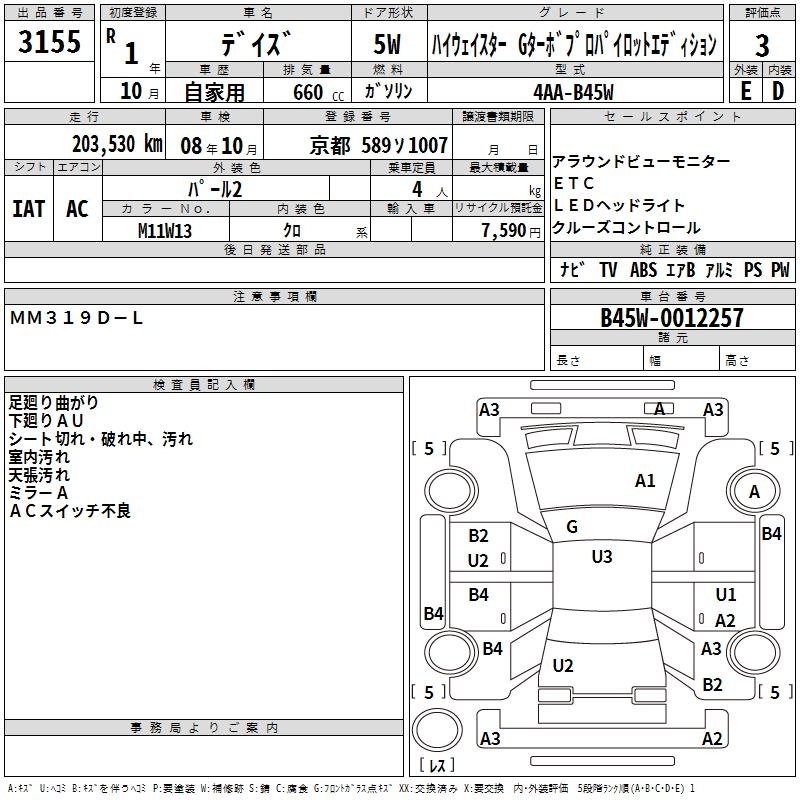Viewport: 800px width, 800px height.
Task: Click the U3 dent mark on roof
Action: 602,556
